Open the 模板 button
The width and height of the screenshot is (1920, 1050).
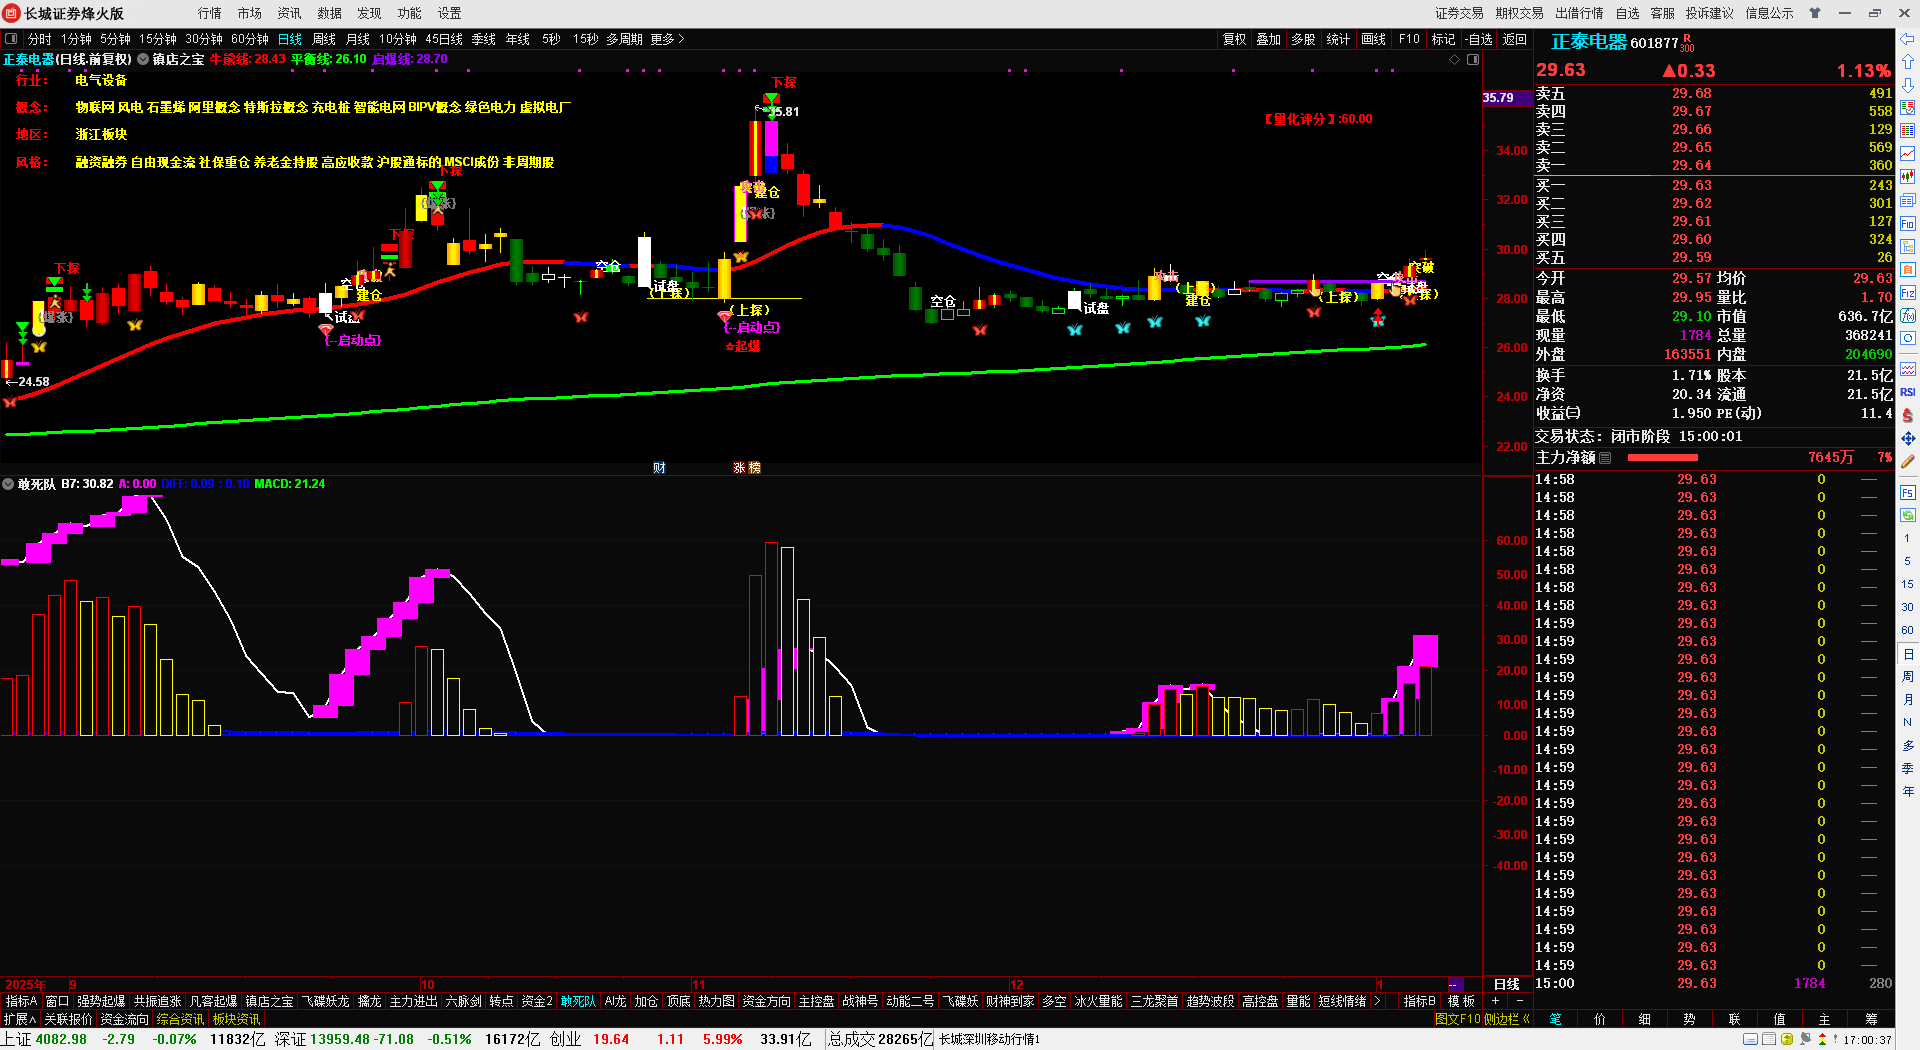click(x=1462, y=1001)
